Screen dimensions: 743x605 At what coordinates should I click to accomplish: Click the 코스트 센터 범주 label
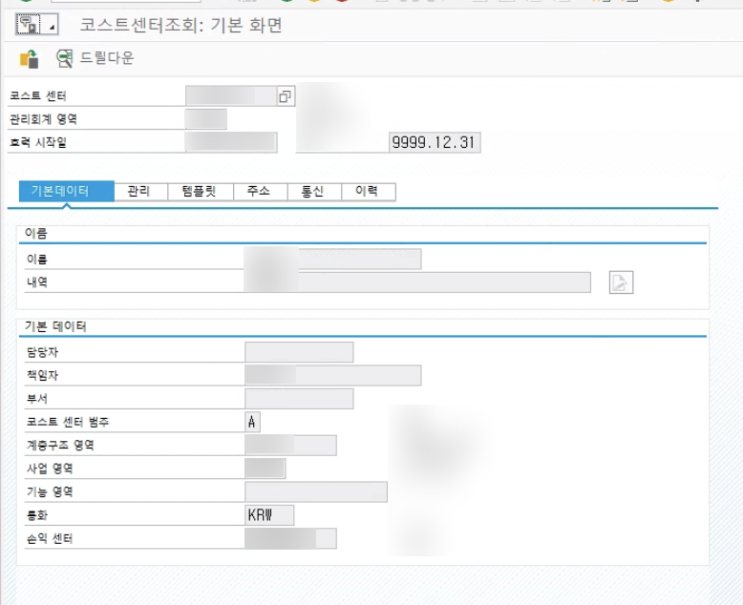point(68,422)
